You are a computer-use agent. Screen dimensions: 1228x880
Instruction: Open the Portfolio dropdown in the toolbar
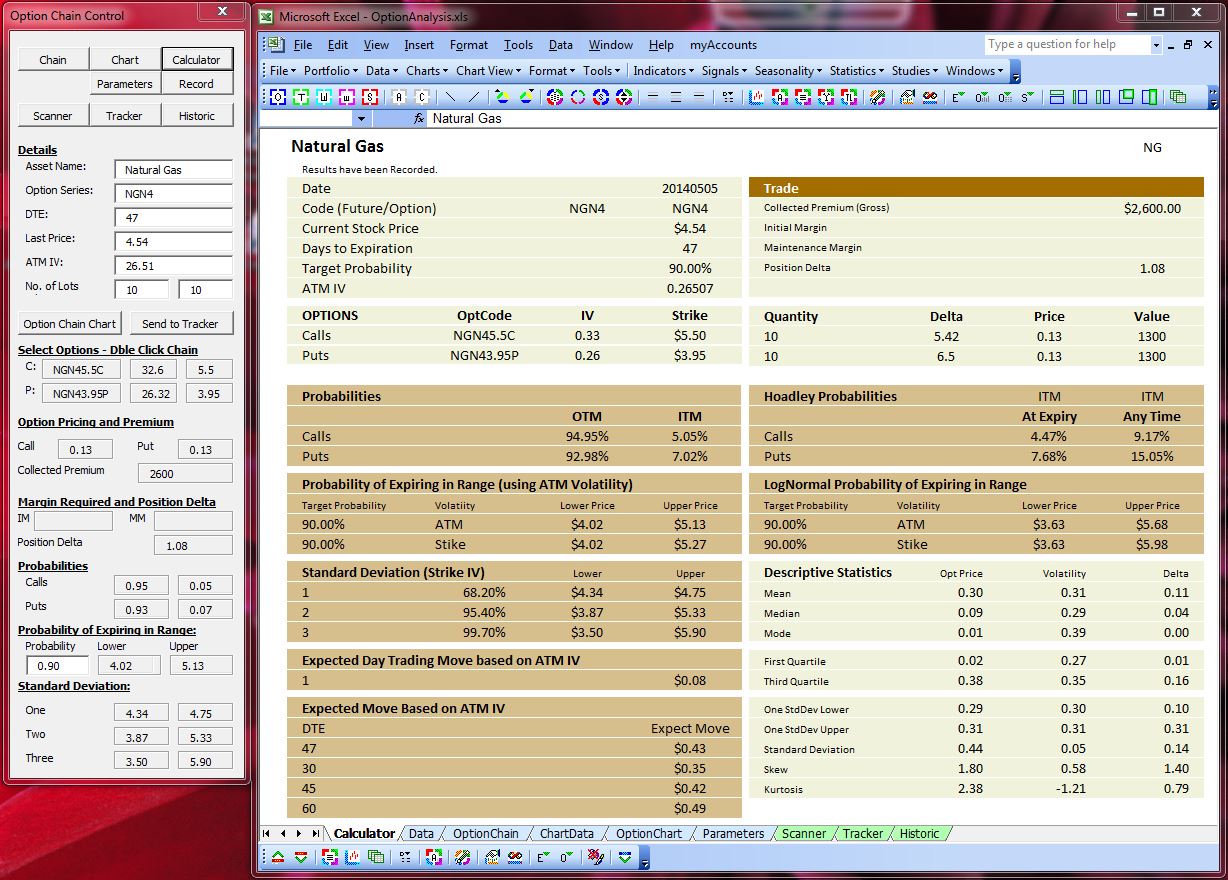tap(331, 71)
